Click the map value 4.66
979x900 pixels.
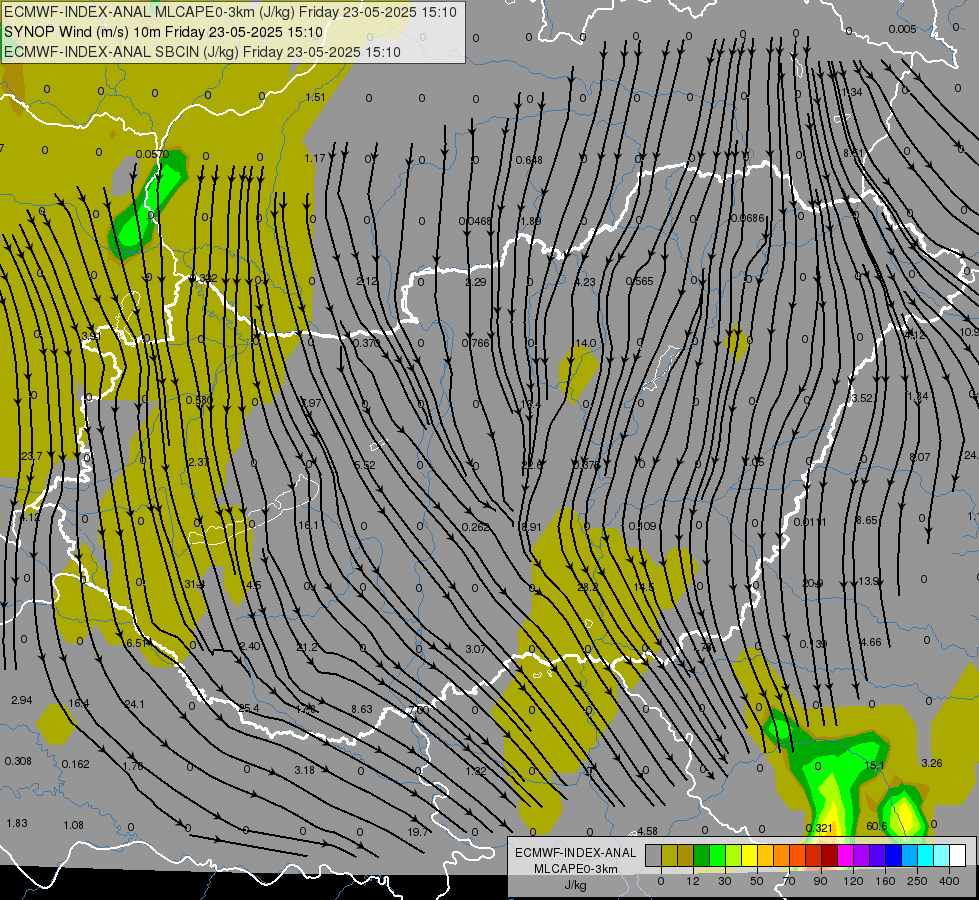coord(870,642)
